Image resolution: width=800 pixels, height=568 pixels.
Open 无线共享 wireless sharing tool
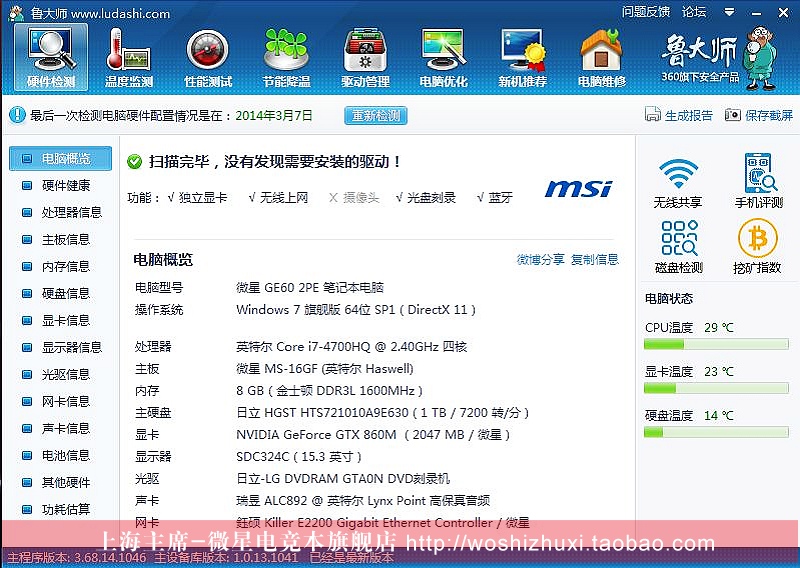(678, 182)
